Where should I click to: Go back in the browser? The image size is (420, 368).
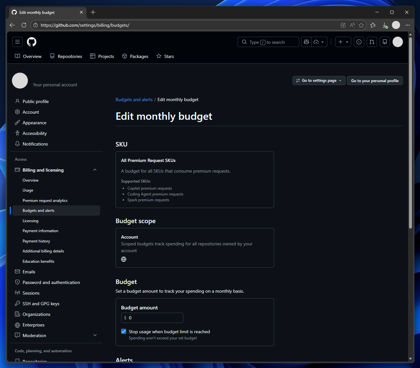[x=12, y=25]
